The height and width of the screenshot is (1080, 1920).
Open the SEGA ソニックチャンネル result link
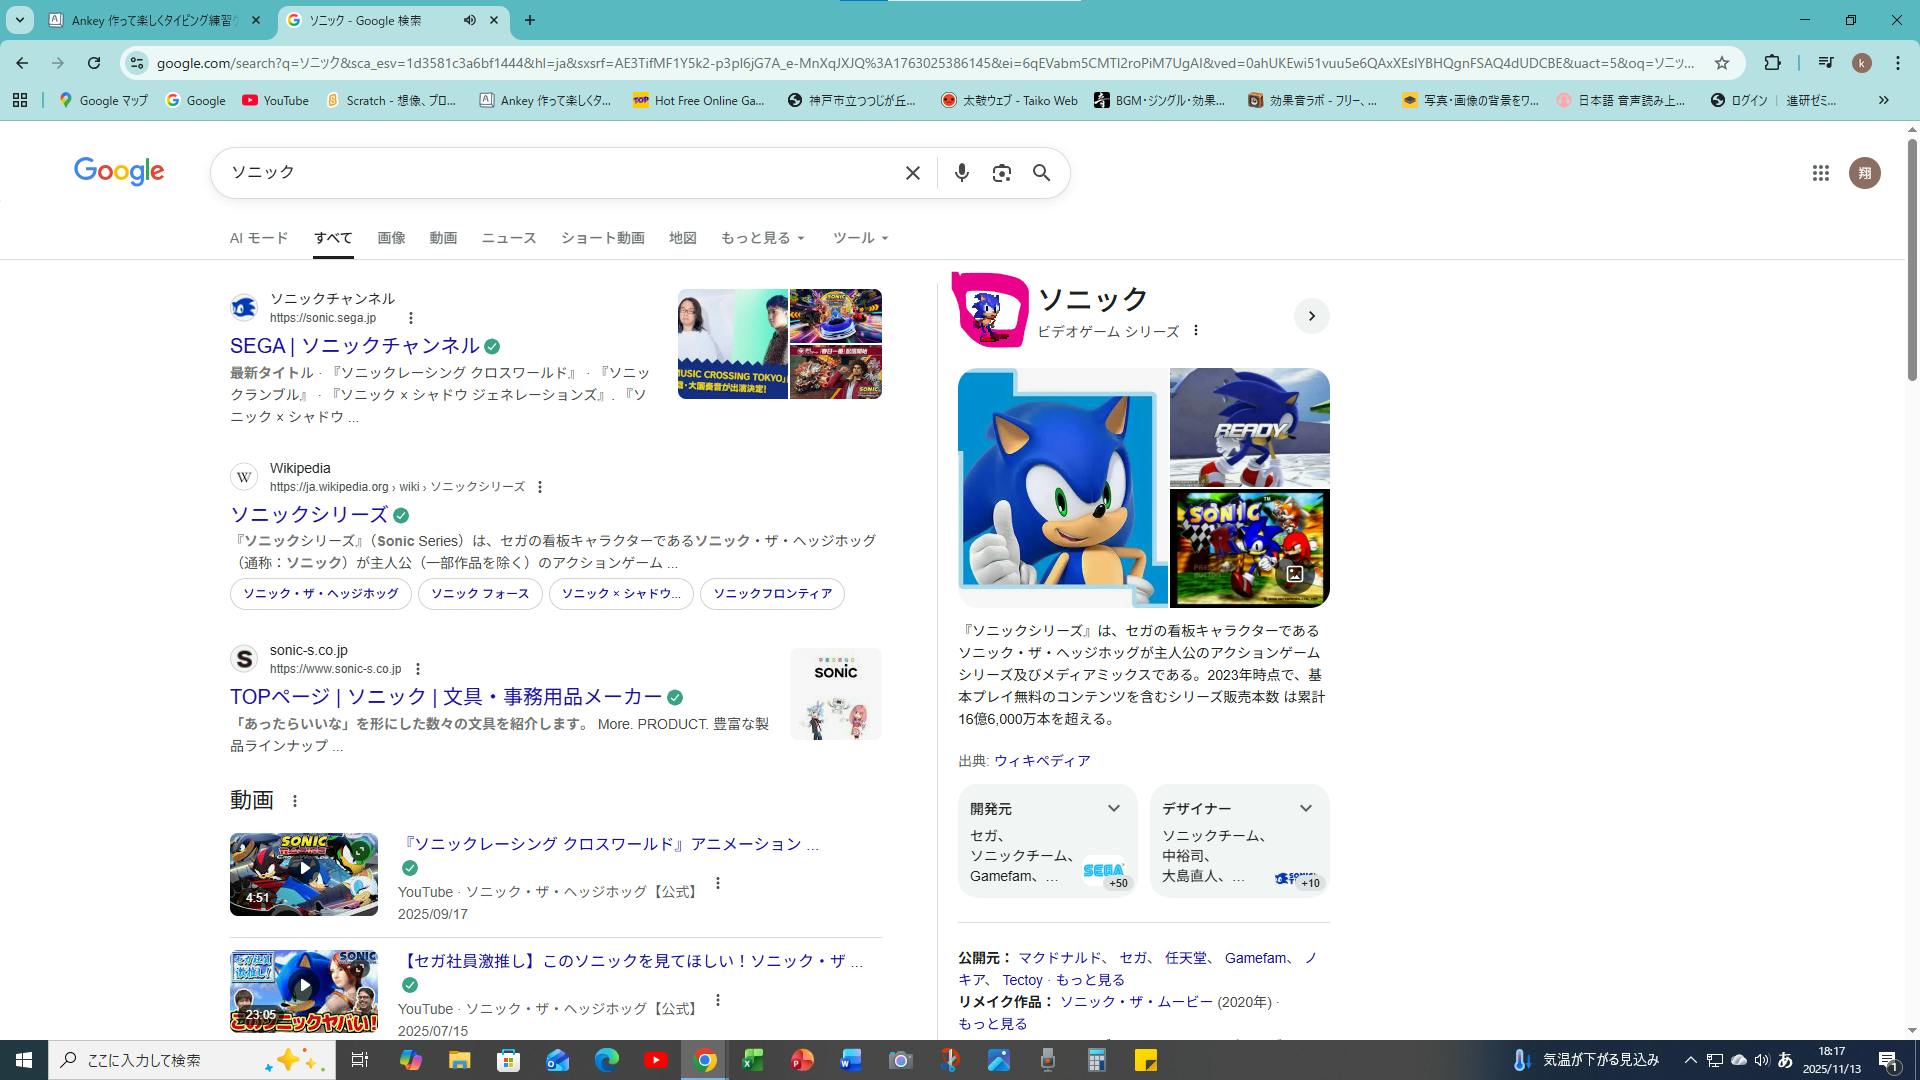click(354, 346)
